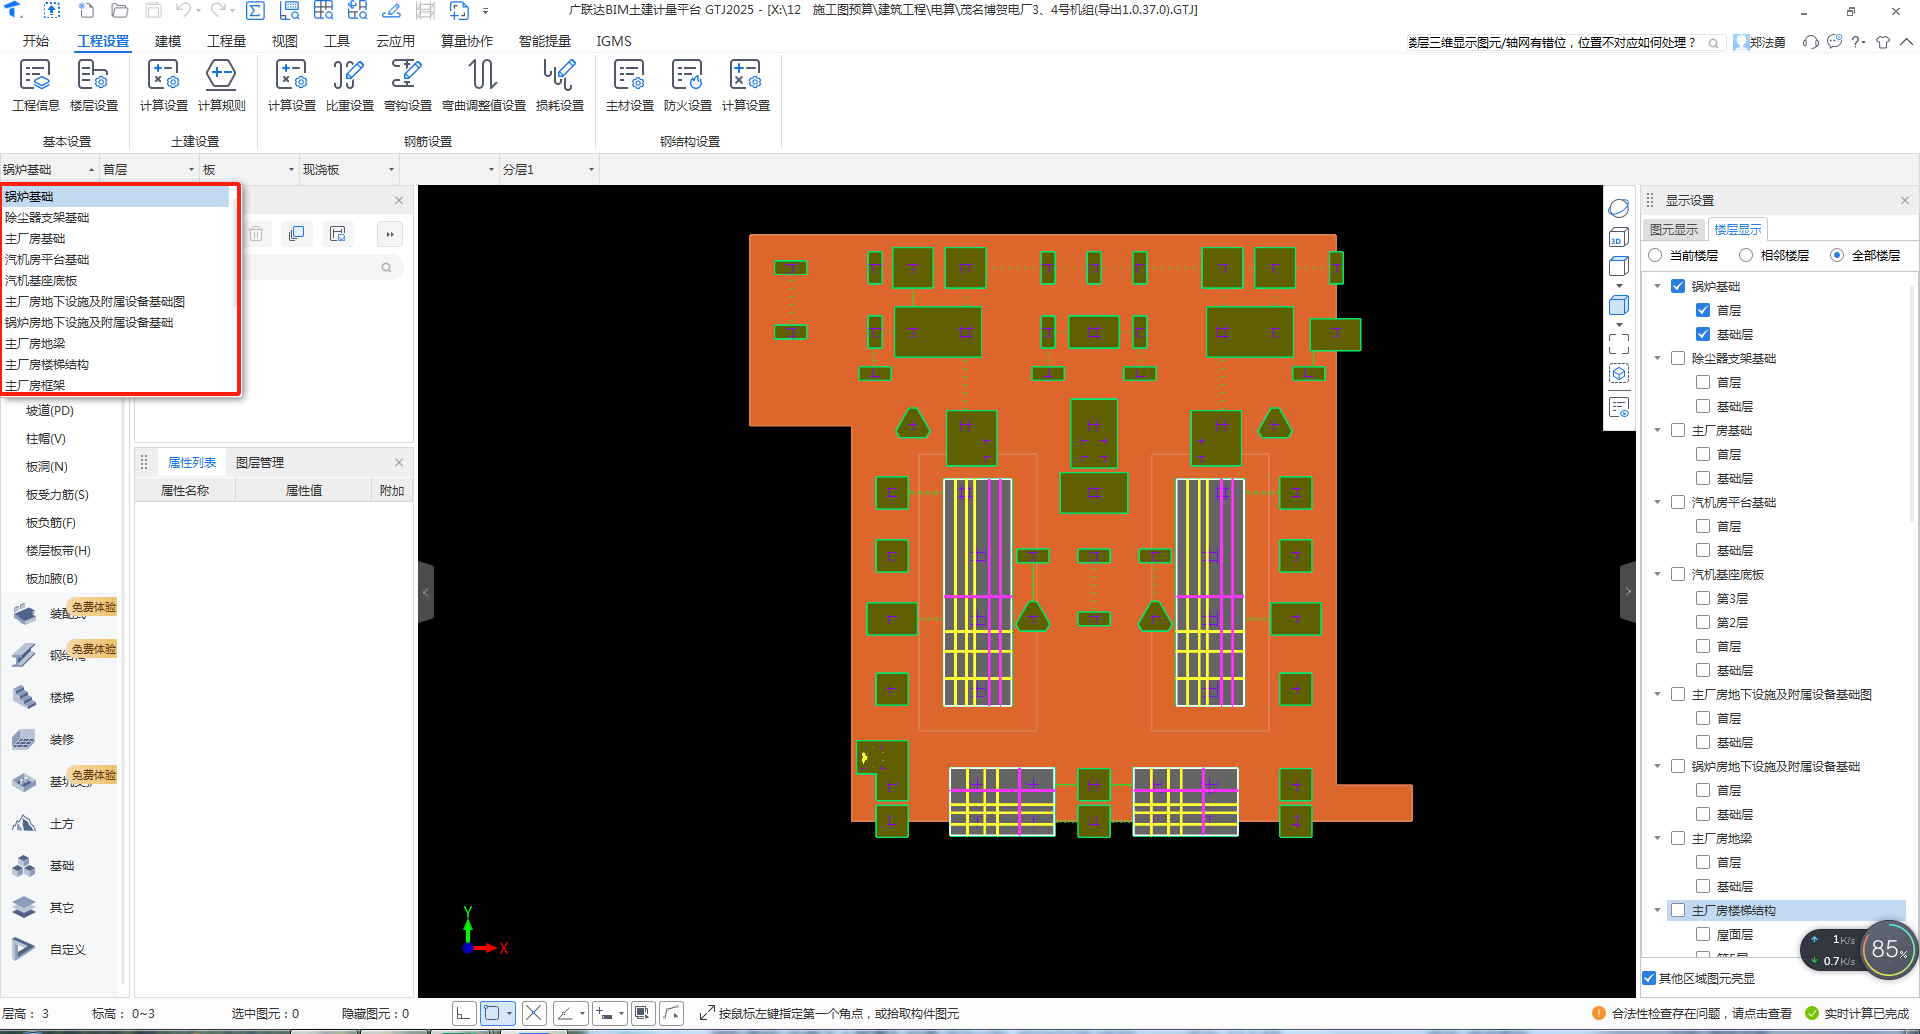Open 计算规则 in 土建设置 group

pyautogui.click(x=221, y=85)
